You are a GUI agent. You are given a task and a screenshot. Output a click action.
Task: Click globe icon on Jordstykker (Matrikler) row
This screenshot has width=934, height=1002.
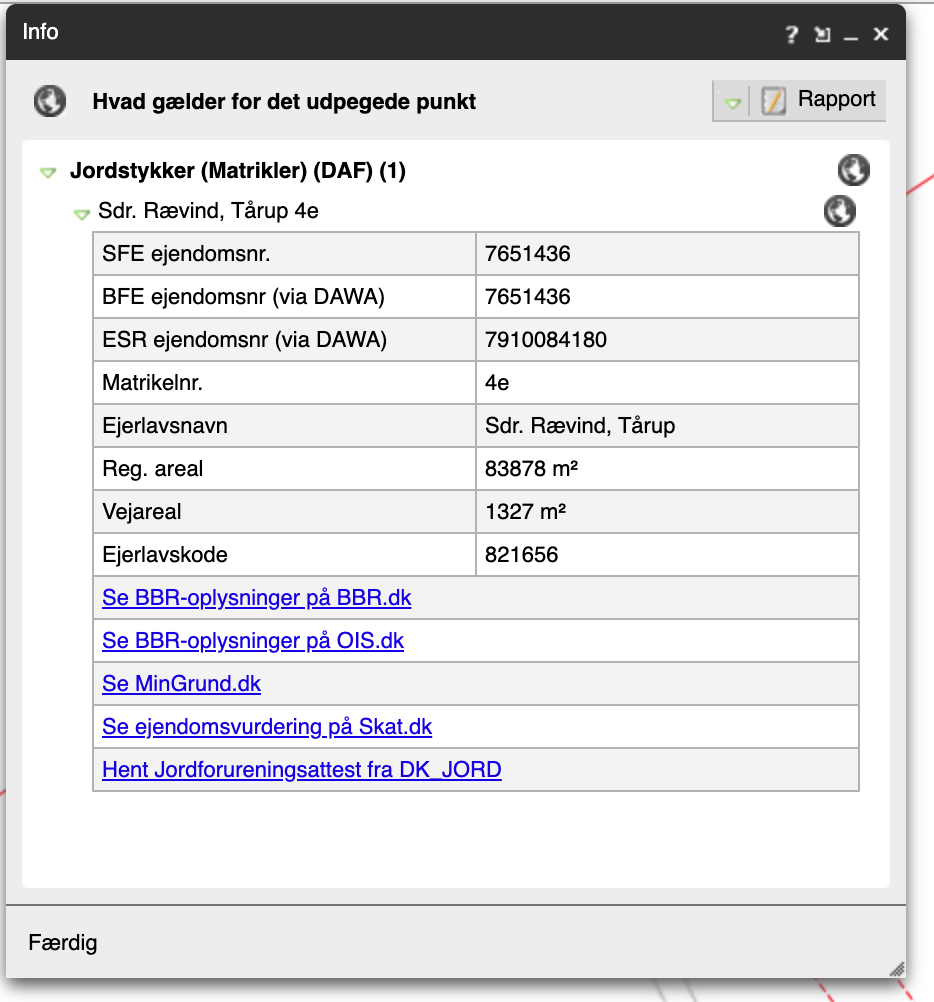[x=853, y=171]
